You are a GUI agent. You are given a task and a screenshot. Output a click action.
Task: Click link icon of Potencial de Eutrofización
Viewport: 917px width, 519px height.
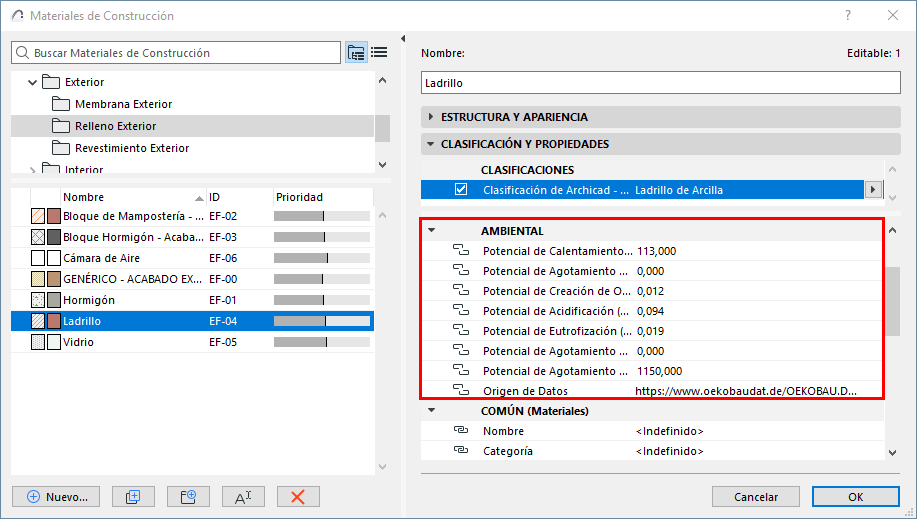pos(461,330)
